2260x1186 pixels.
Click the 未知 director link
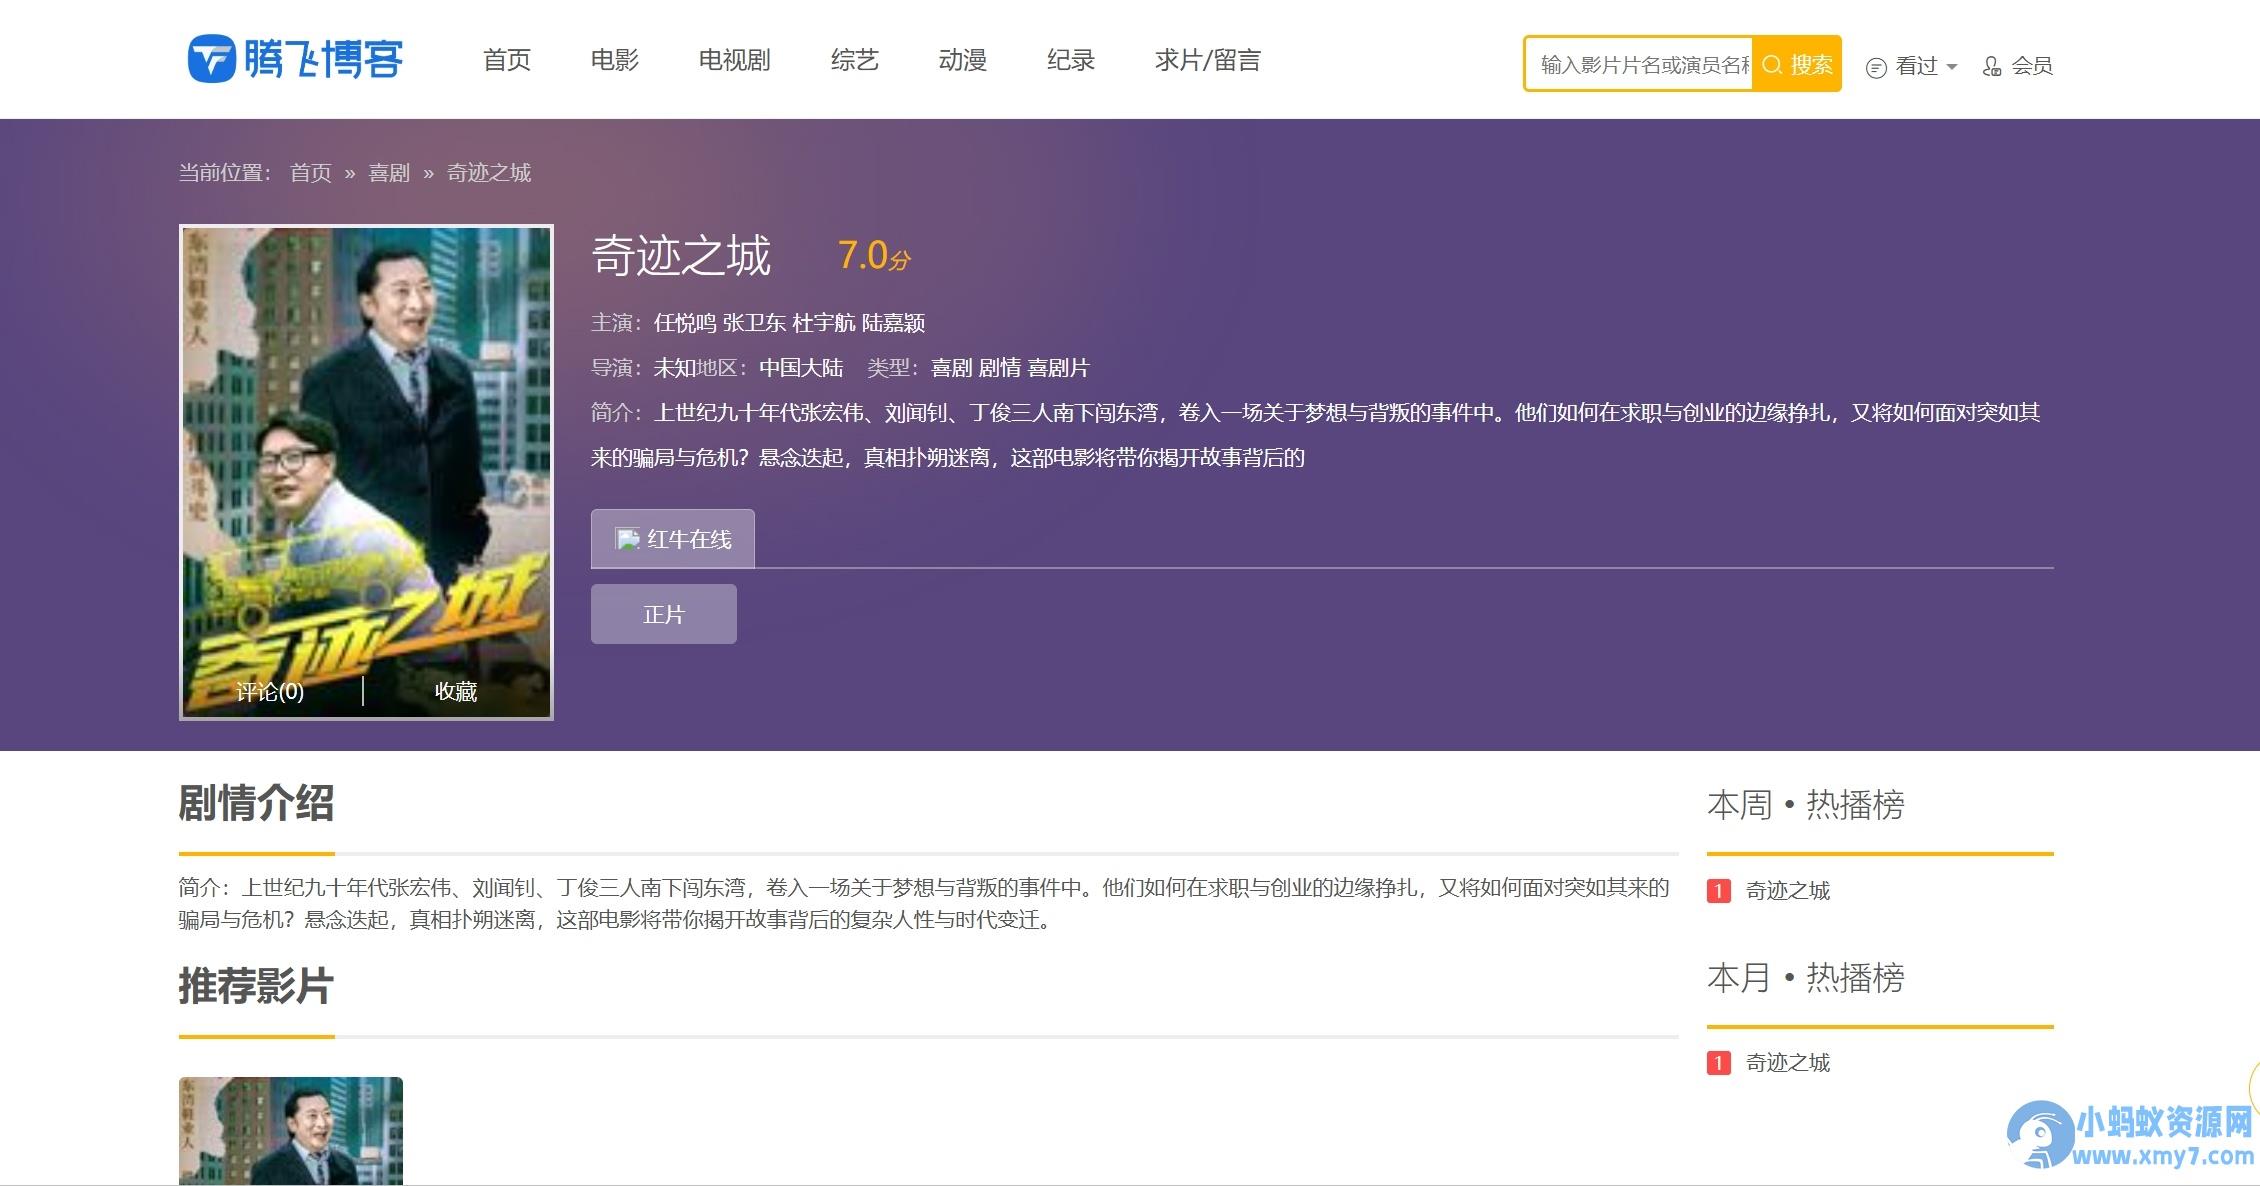[x=674, y=368]
